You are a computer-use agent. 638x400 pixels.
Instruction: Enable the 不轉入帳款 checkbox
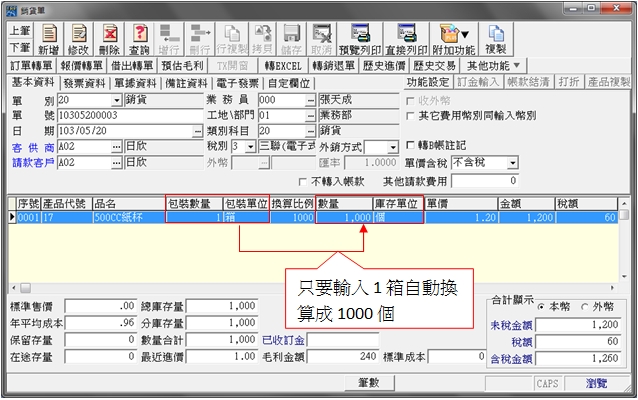[x=304, y=182]
